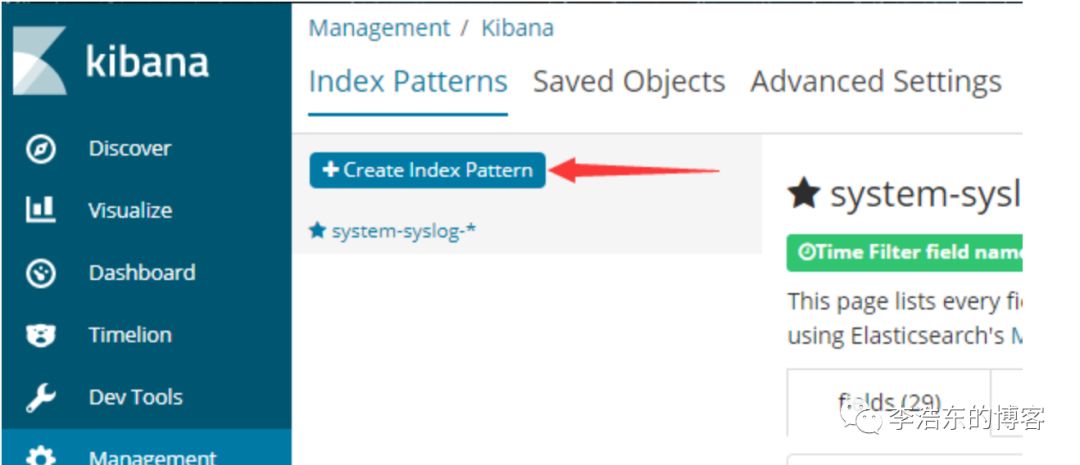The width and height of the screenshot is (1080, 465).
Task: Click the Kibana breadcrumb link
Action: 517,28
